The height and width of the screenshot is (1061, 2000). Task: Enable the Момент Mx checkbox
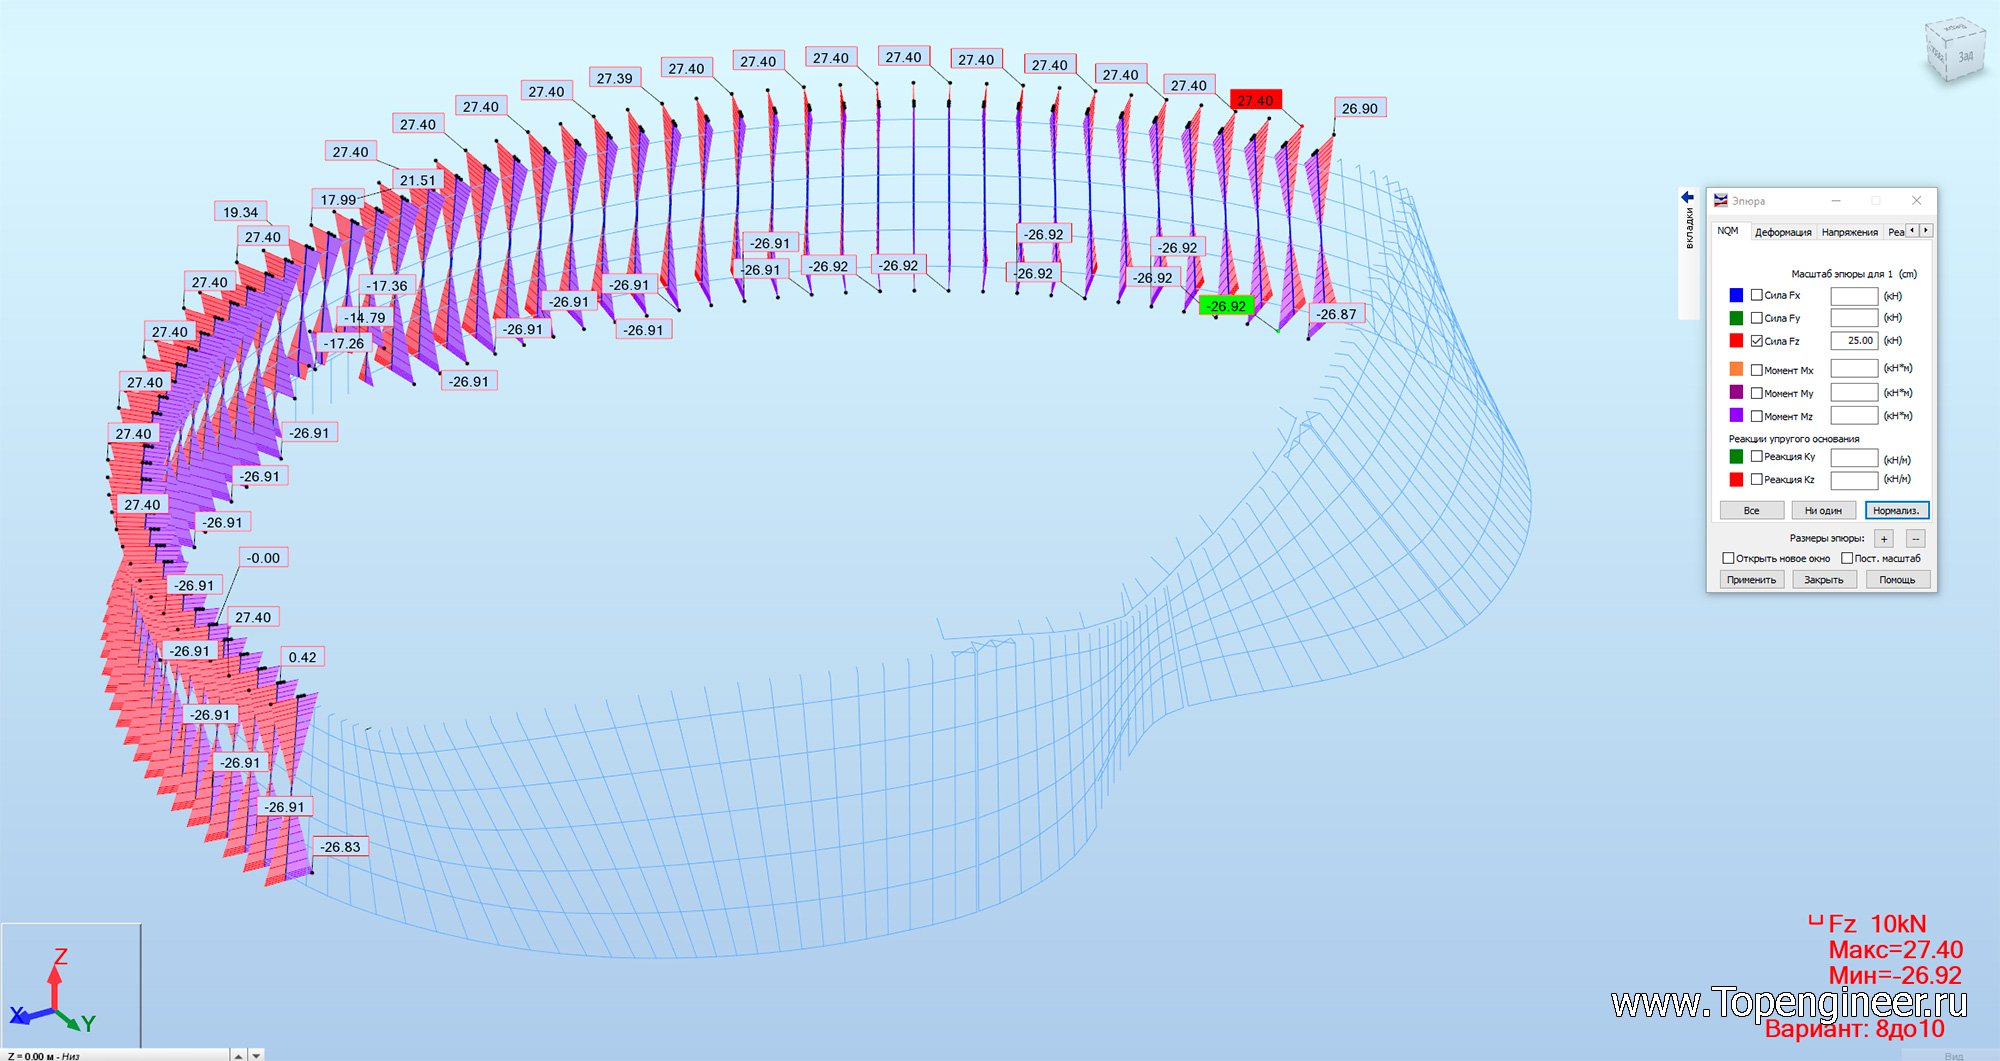pos(1757,370)
